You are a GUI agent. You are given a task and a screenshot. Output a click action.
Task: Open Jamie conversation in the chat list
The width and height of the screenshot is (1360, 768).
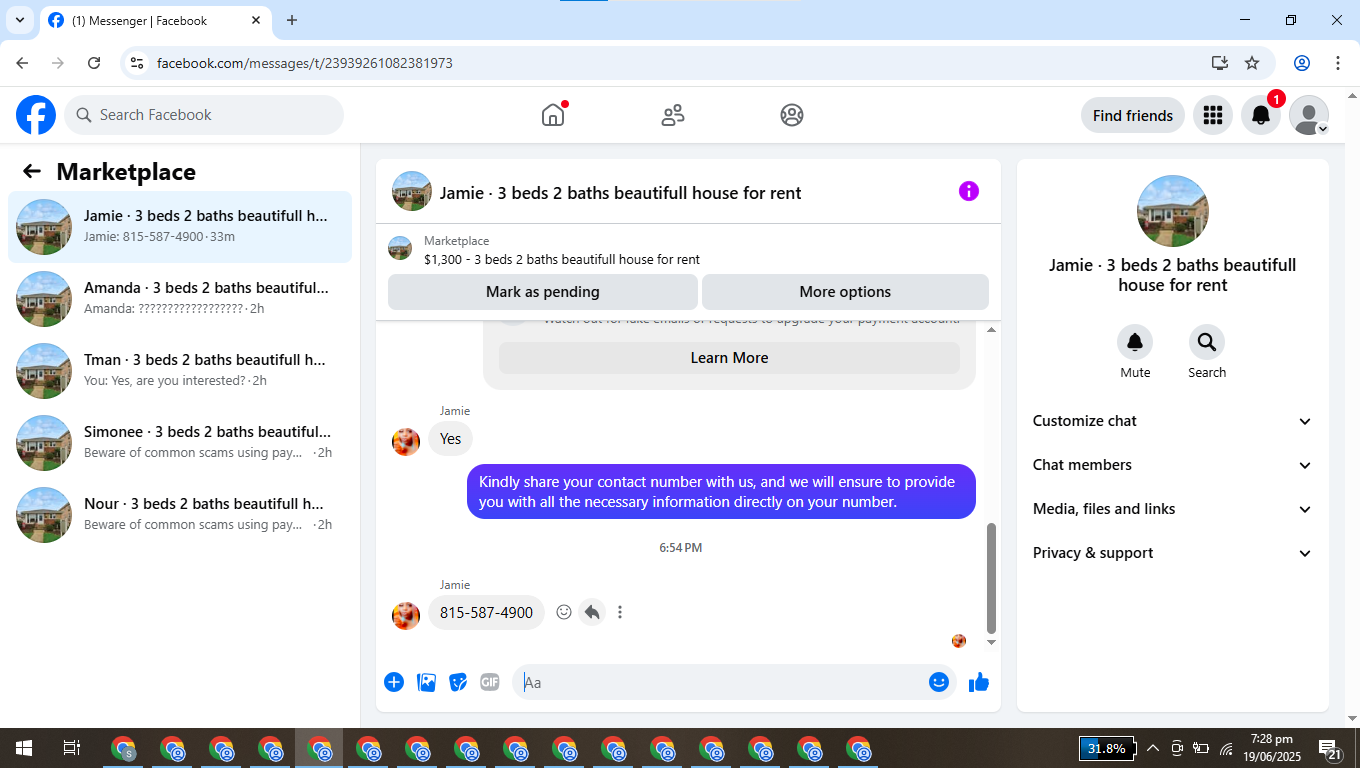coord(180,227)
